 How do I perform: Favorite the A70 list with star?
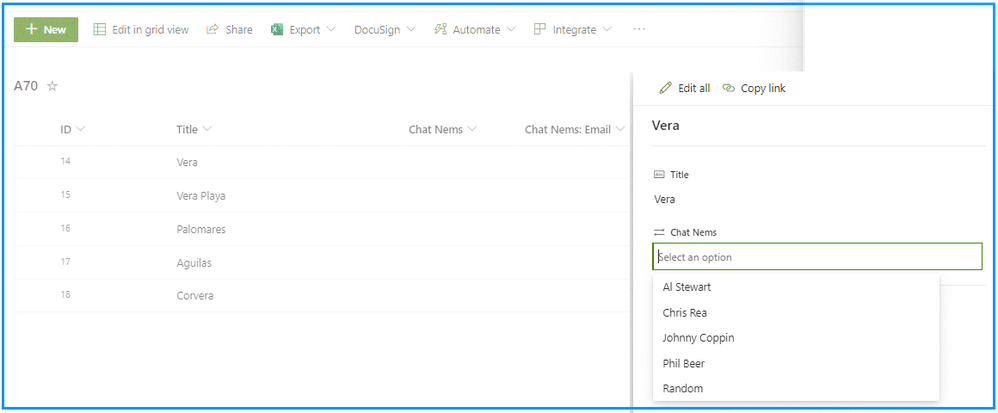coord(53,86)
